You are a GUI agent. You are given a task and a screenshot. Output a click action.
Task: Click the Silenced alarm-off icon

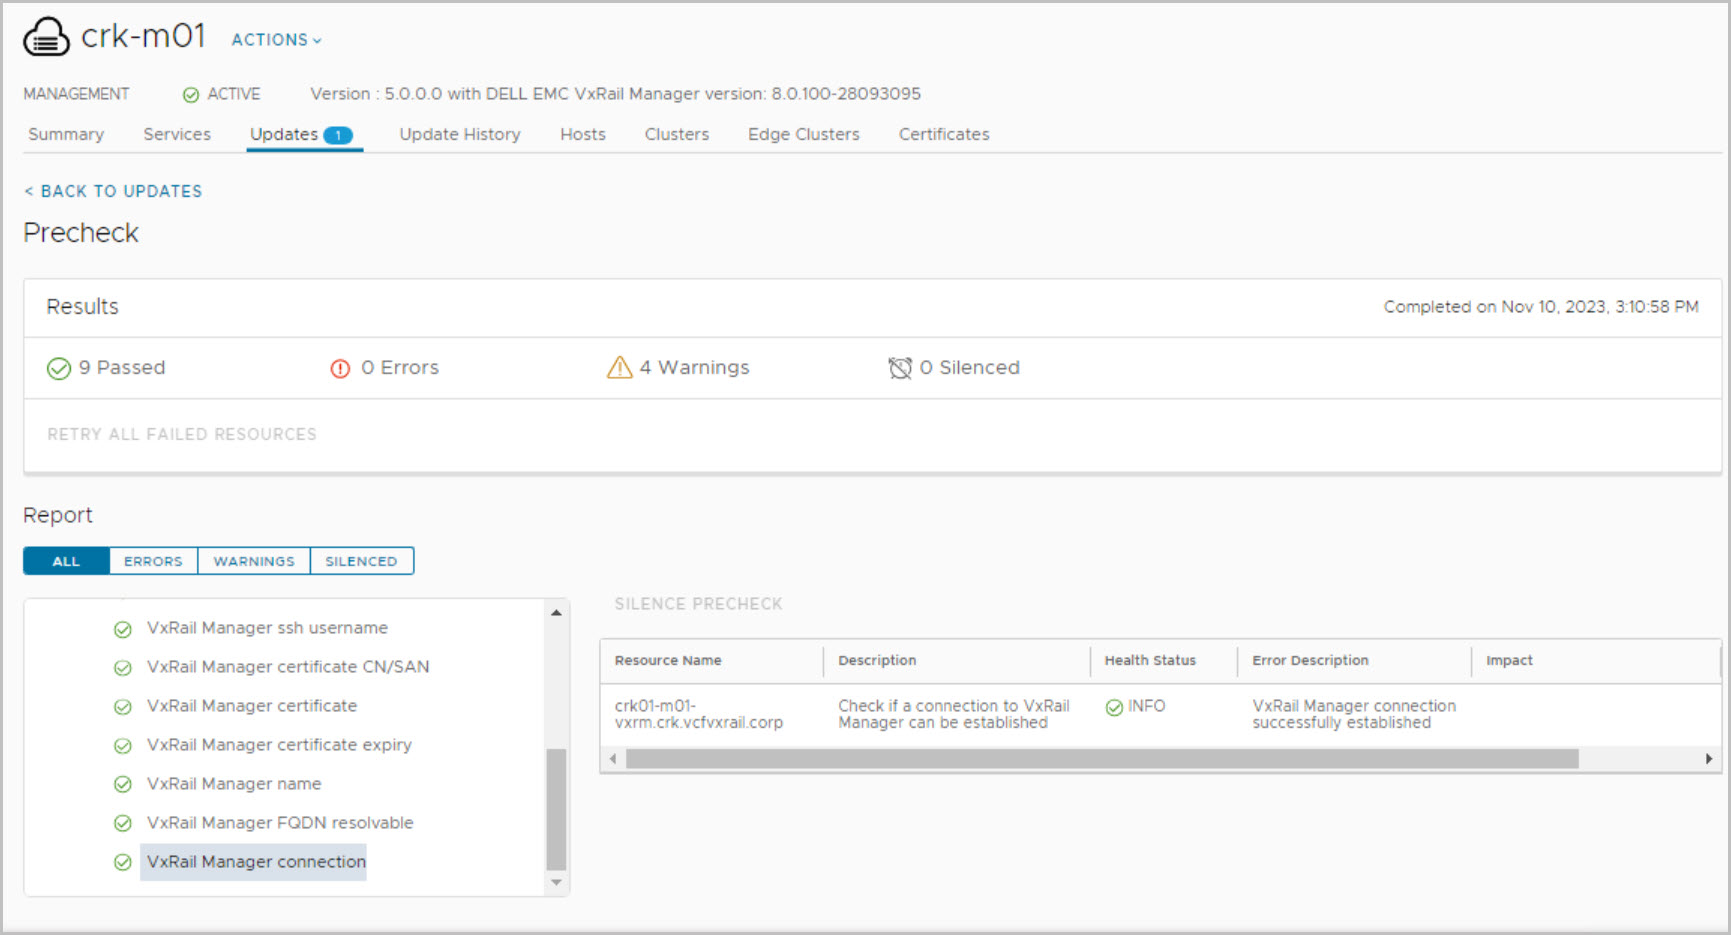click(900, 368)
